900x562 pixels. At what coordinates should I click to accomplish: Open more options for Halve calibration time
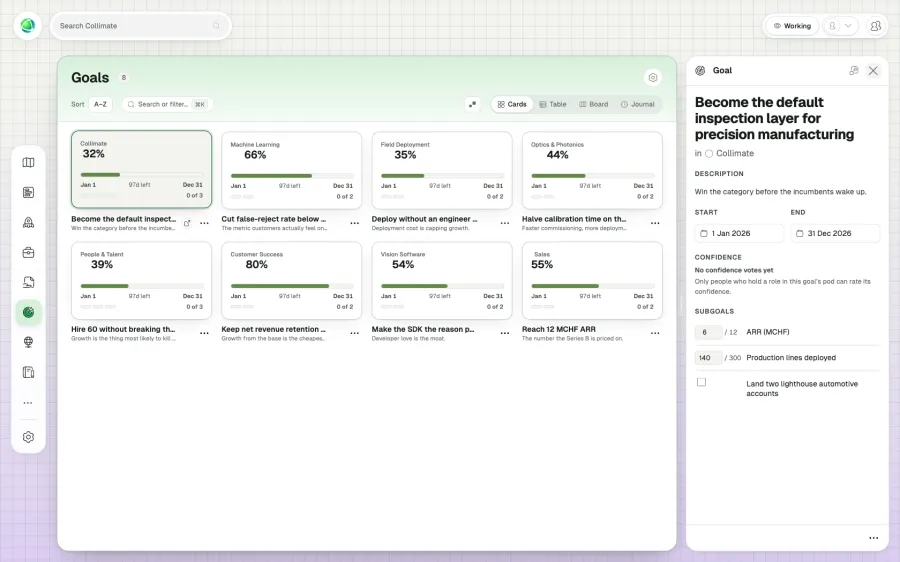click(655, 223)
